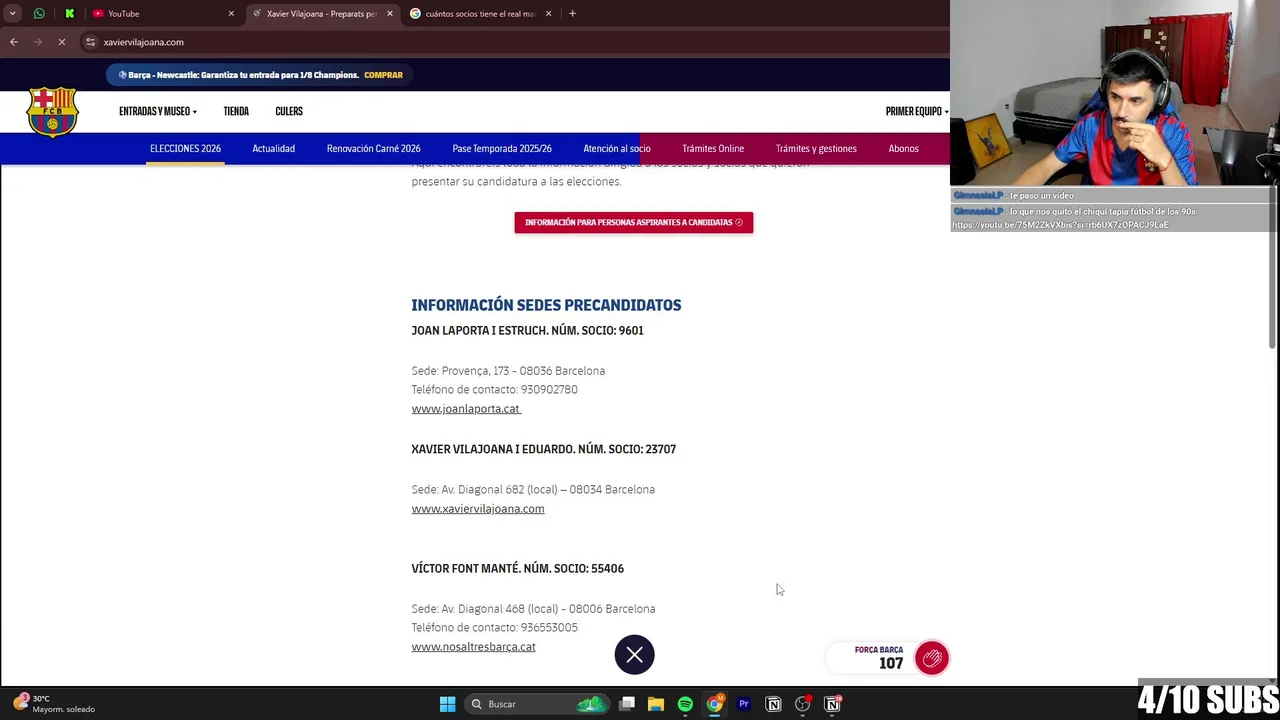The image size is (1280, 720).
Task: Click Comprar in the Barça-Newcastle banner
Action: [x=383, y=75]
